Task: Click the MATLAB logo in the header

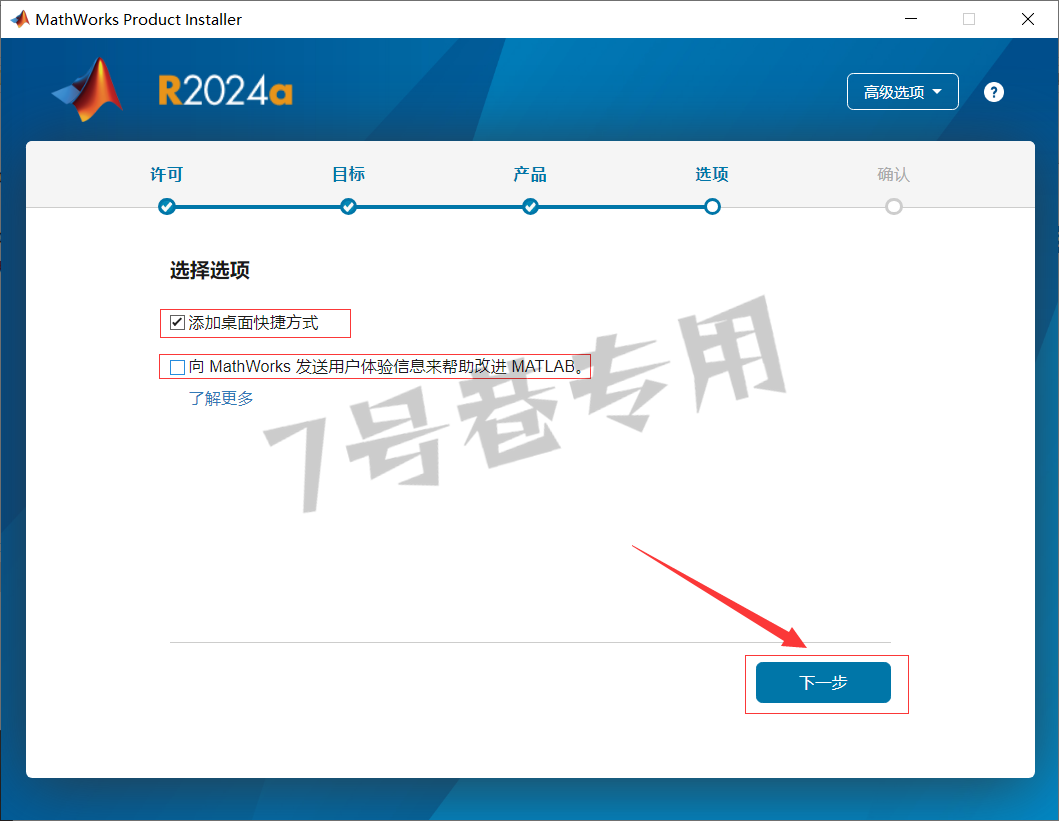Action: (88, 89)
